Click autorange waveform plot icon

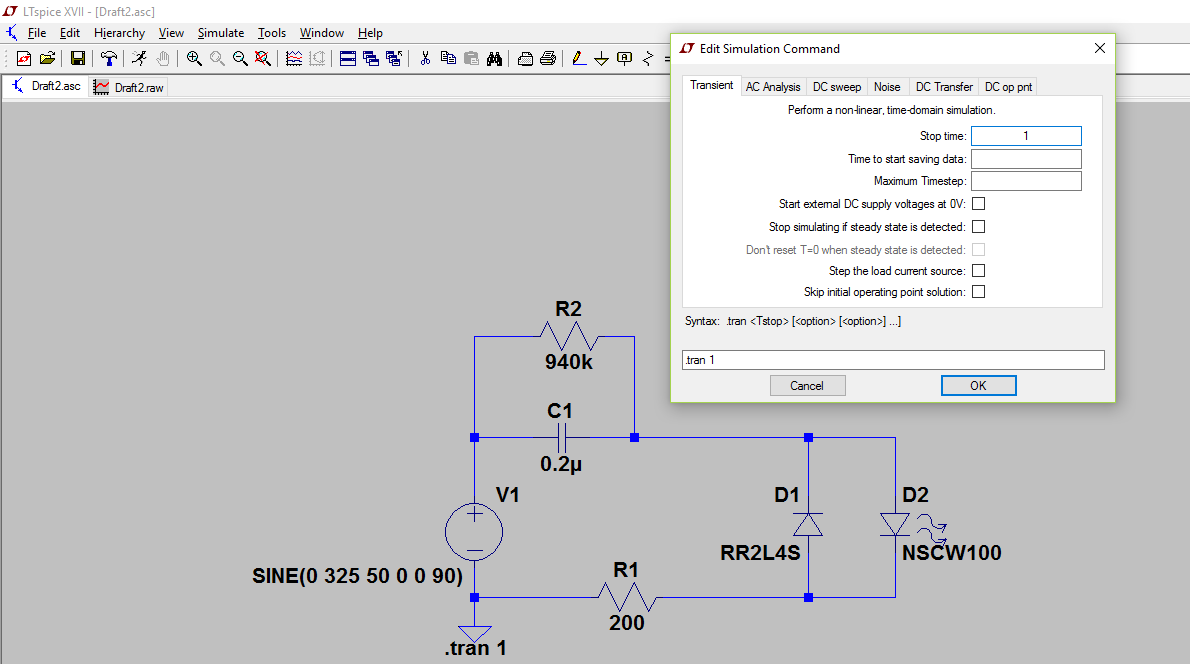(294, 58)
